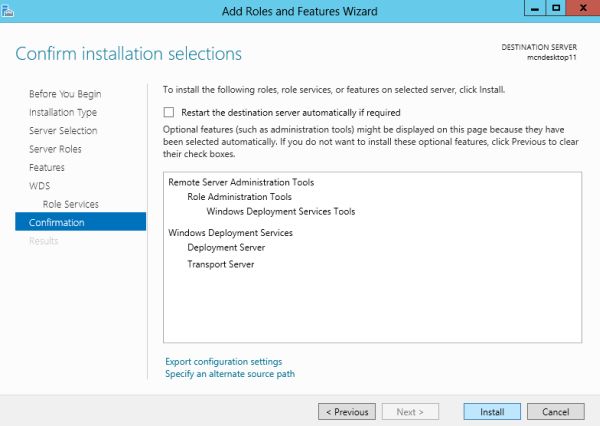Open the WDS step in the sidebar
Viewport: 600px width, 426px height.
(x=39, y=186)
